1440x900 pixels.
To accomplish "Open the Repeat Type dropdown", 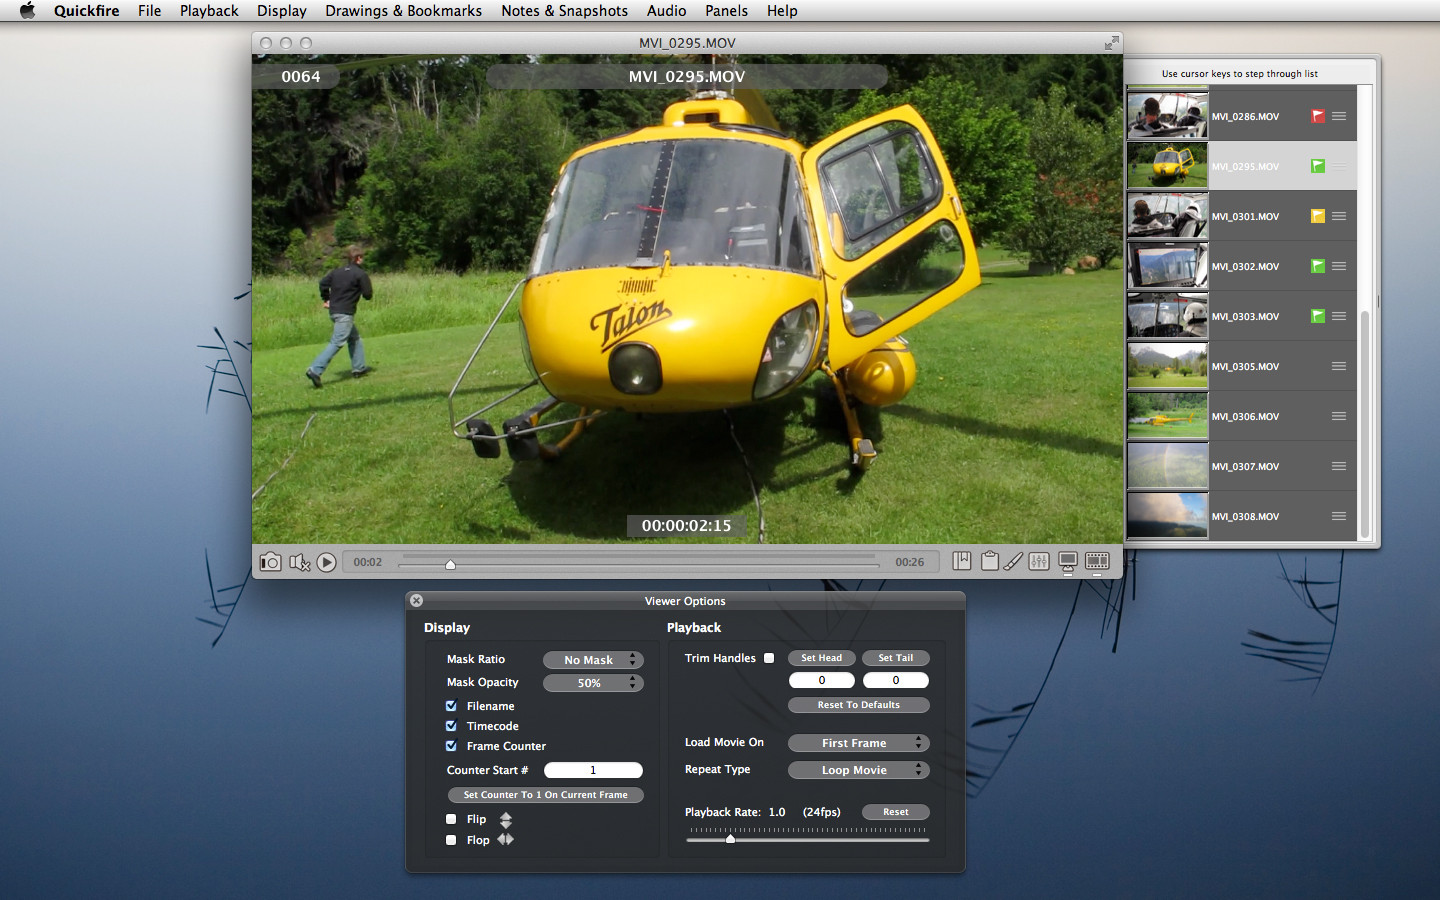I will pos(859,770).
